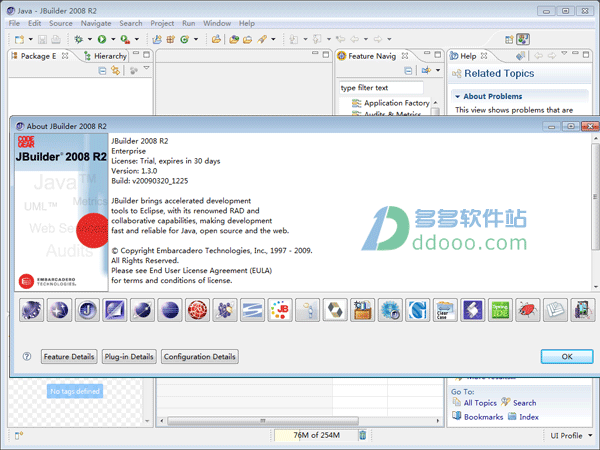Switch to the Hierarchy tab
Image resolution: width=600 pixels, height=450 pixels.
point(105,56)
